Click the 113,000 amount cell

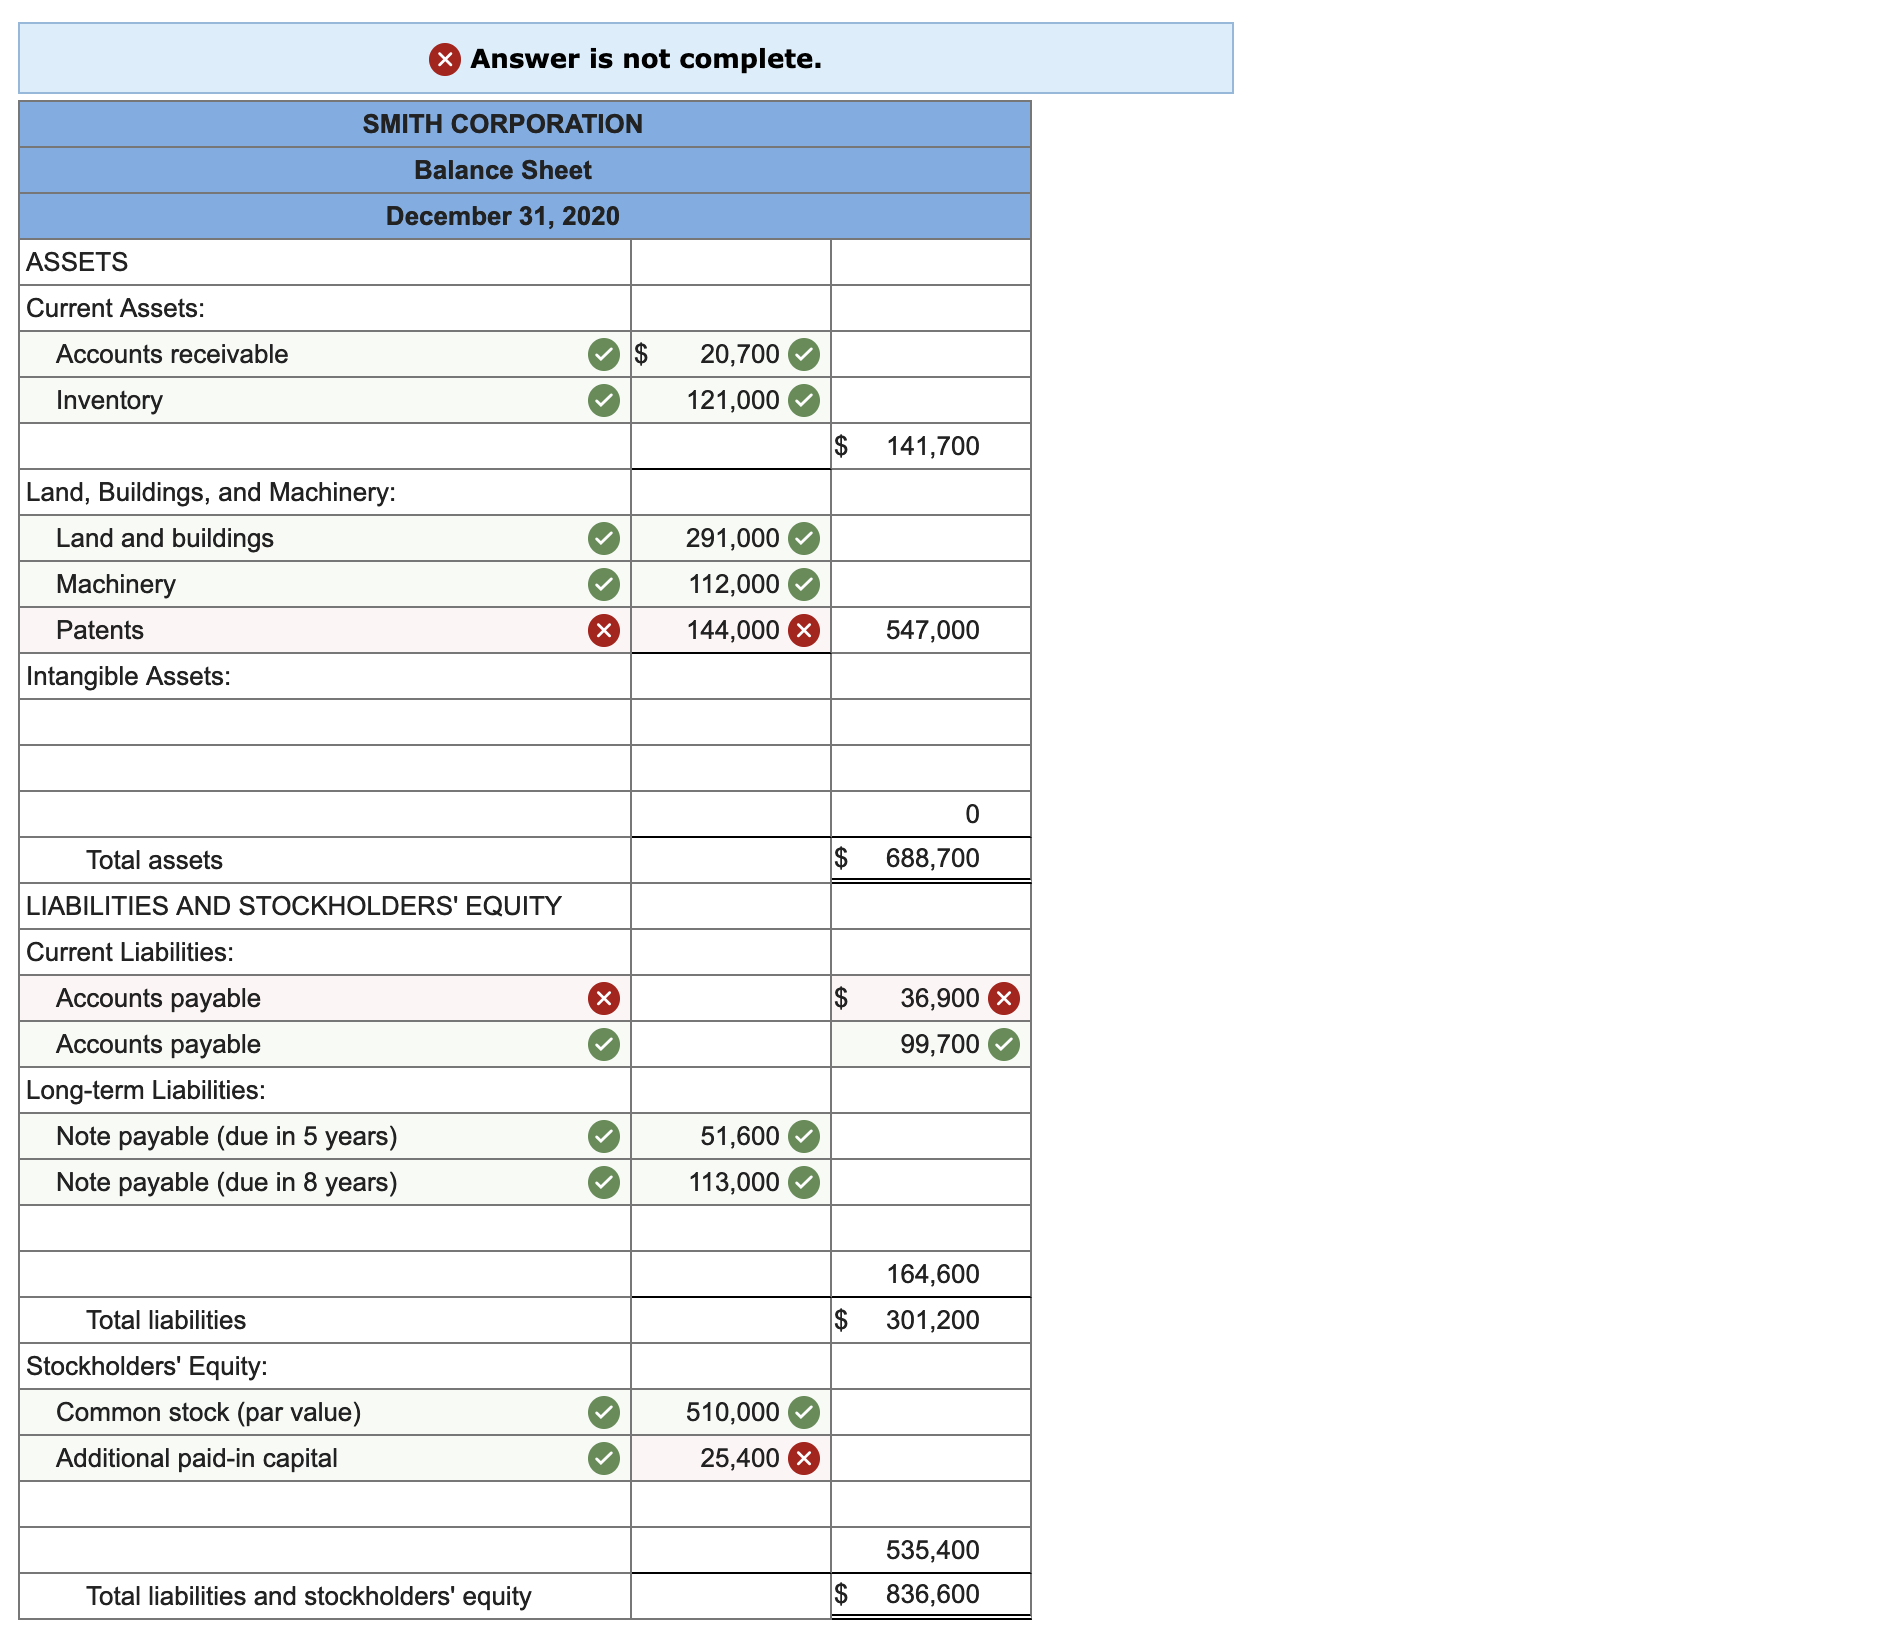point(731,1182)
